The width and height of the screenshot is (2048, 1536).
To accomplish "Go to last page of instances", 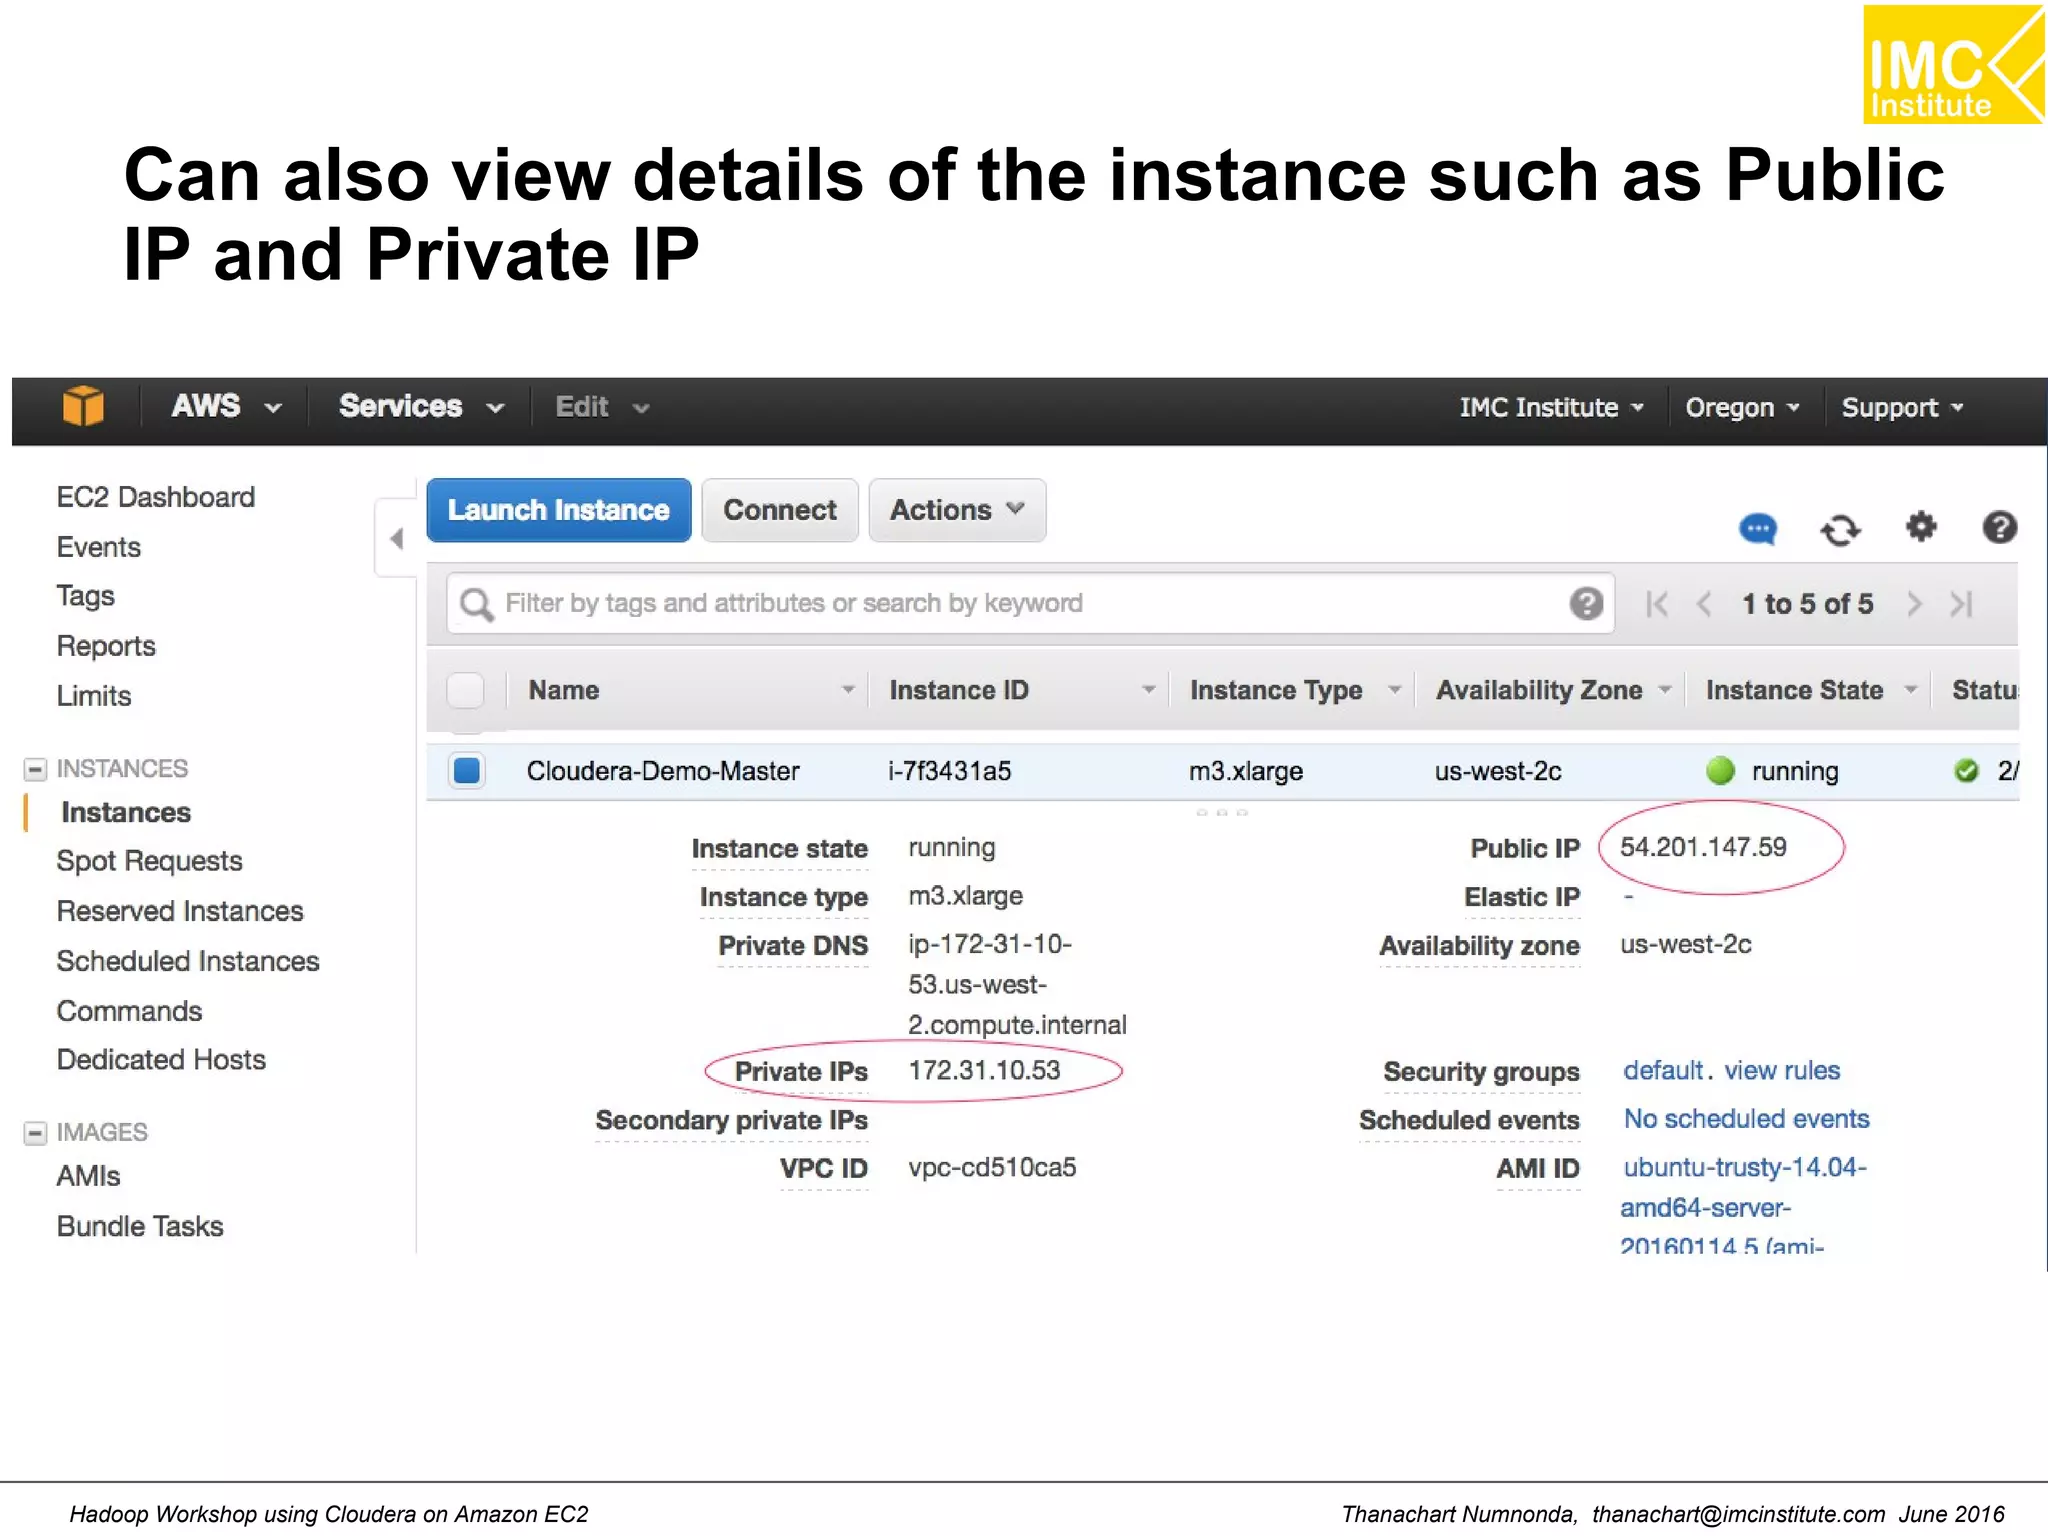I will click(1961, 604).
